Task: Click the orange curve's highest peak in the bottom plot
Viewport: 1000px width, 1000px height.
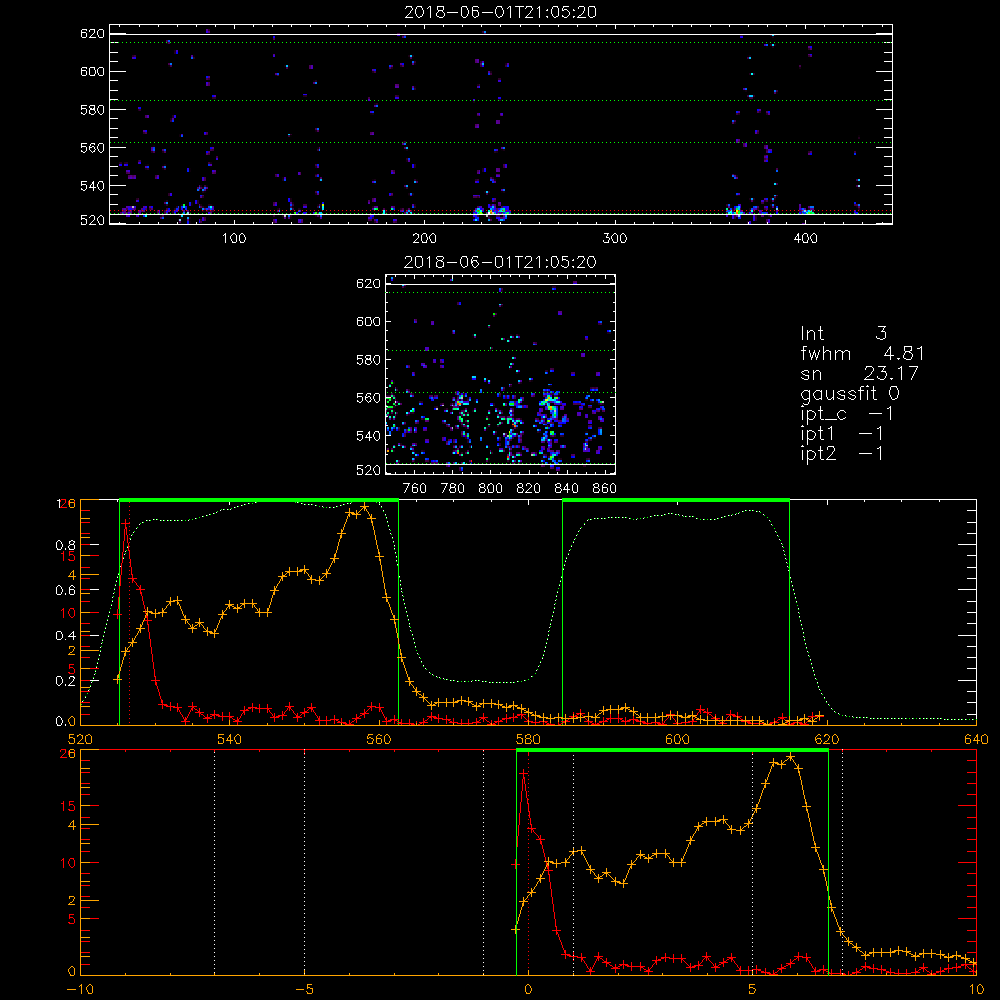Action: tap(791, 757)
